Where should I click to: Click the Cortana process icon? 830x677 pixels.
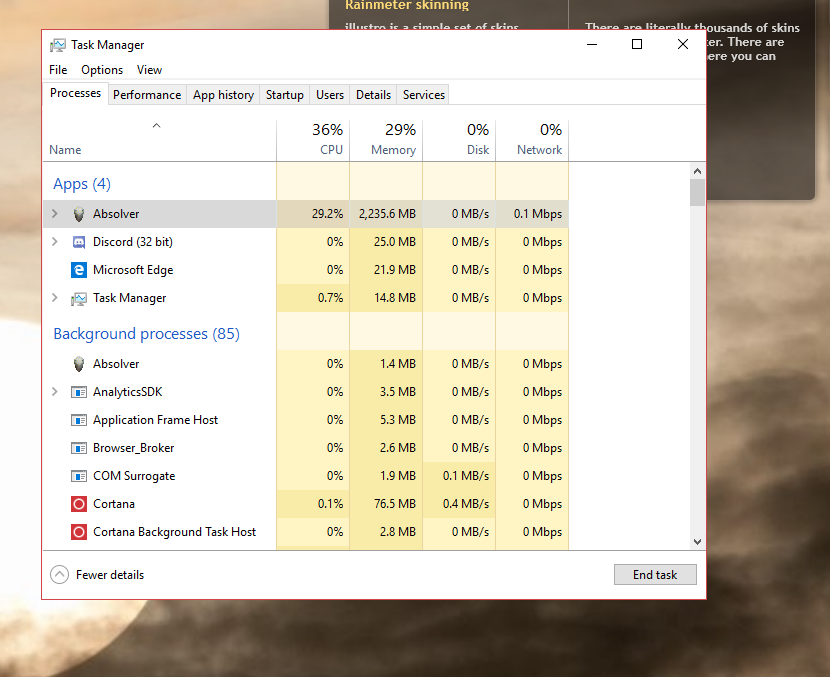(x=79, y=504)
